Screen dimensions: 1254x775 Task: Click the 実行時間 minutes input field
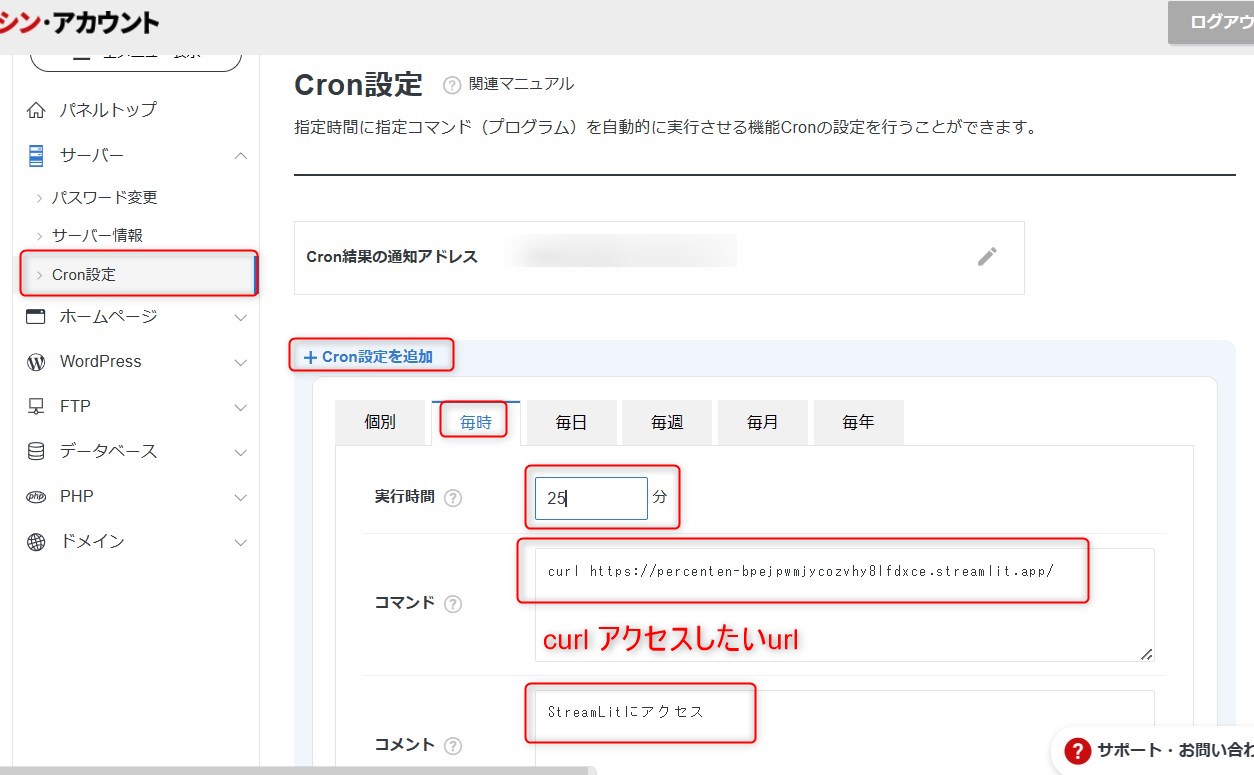click(590, 498)
